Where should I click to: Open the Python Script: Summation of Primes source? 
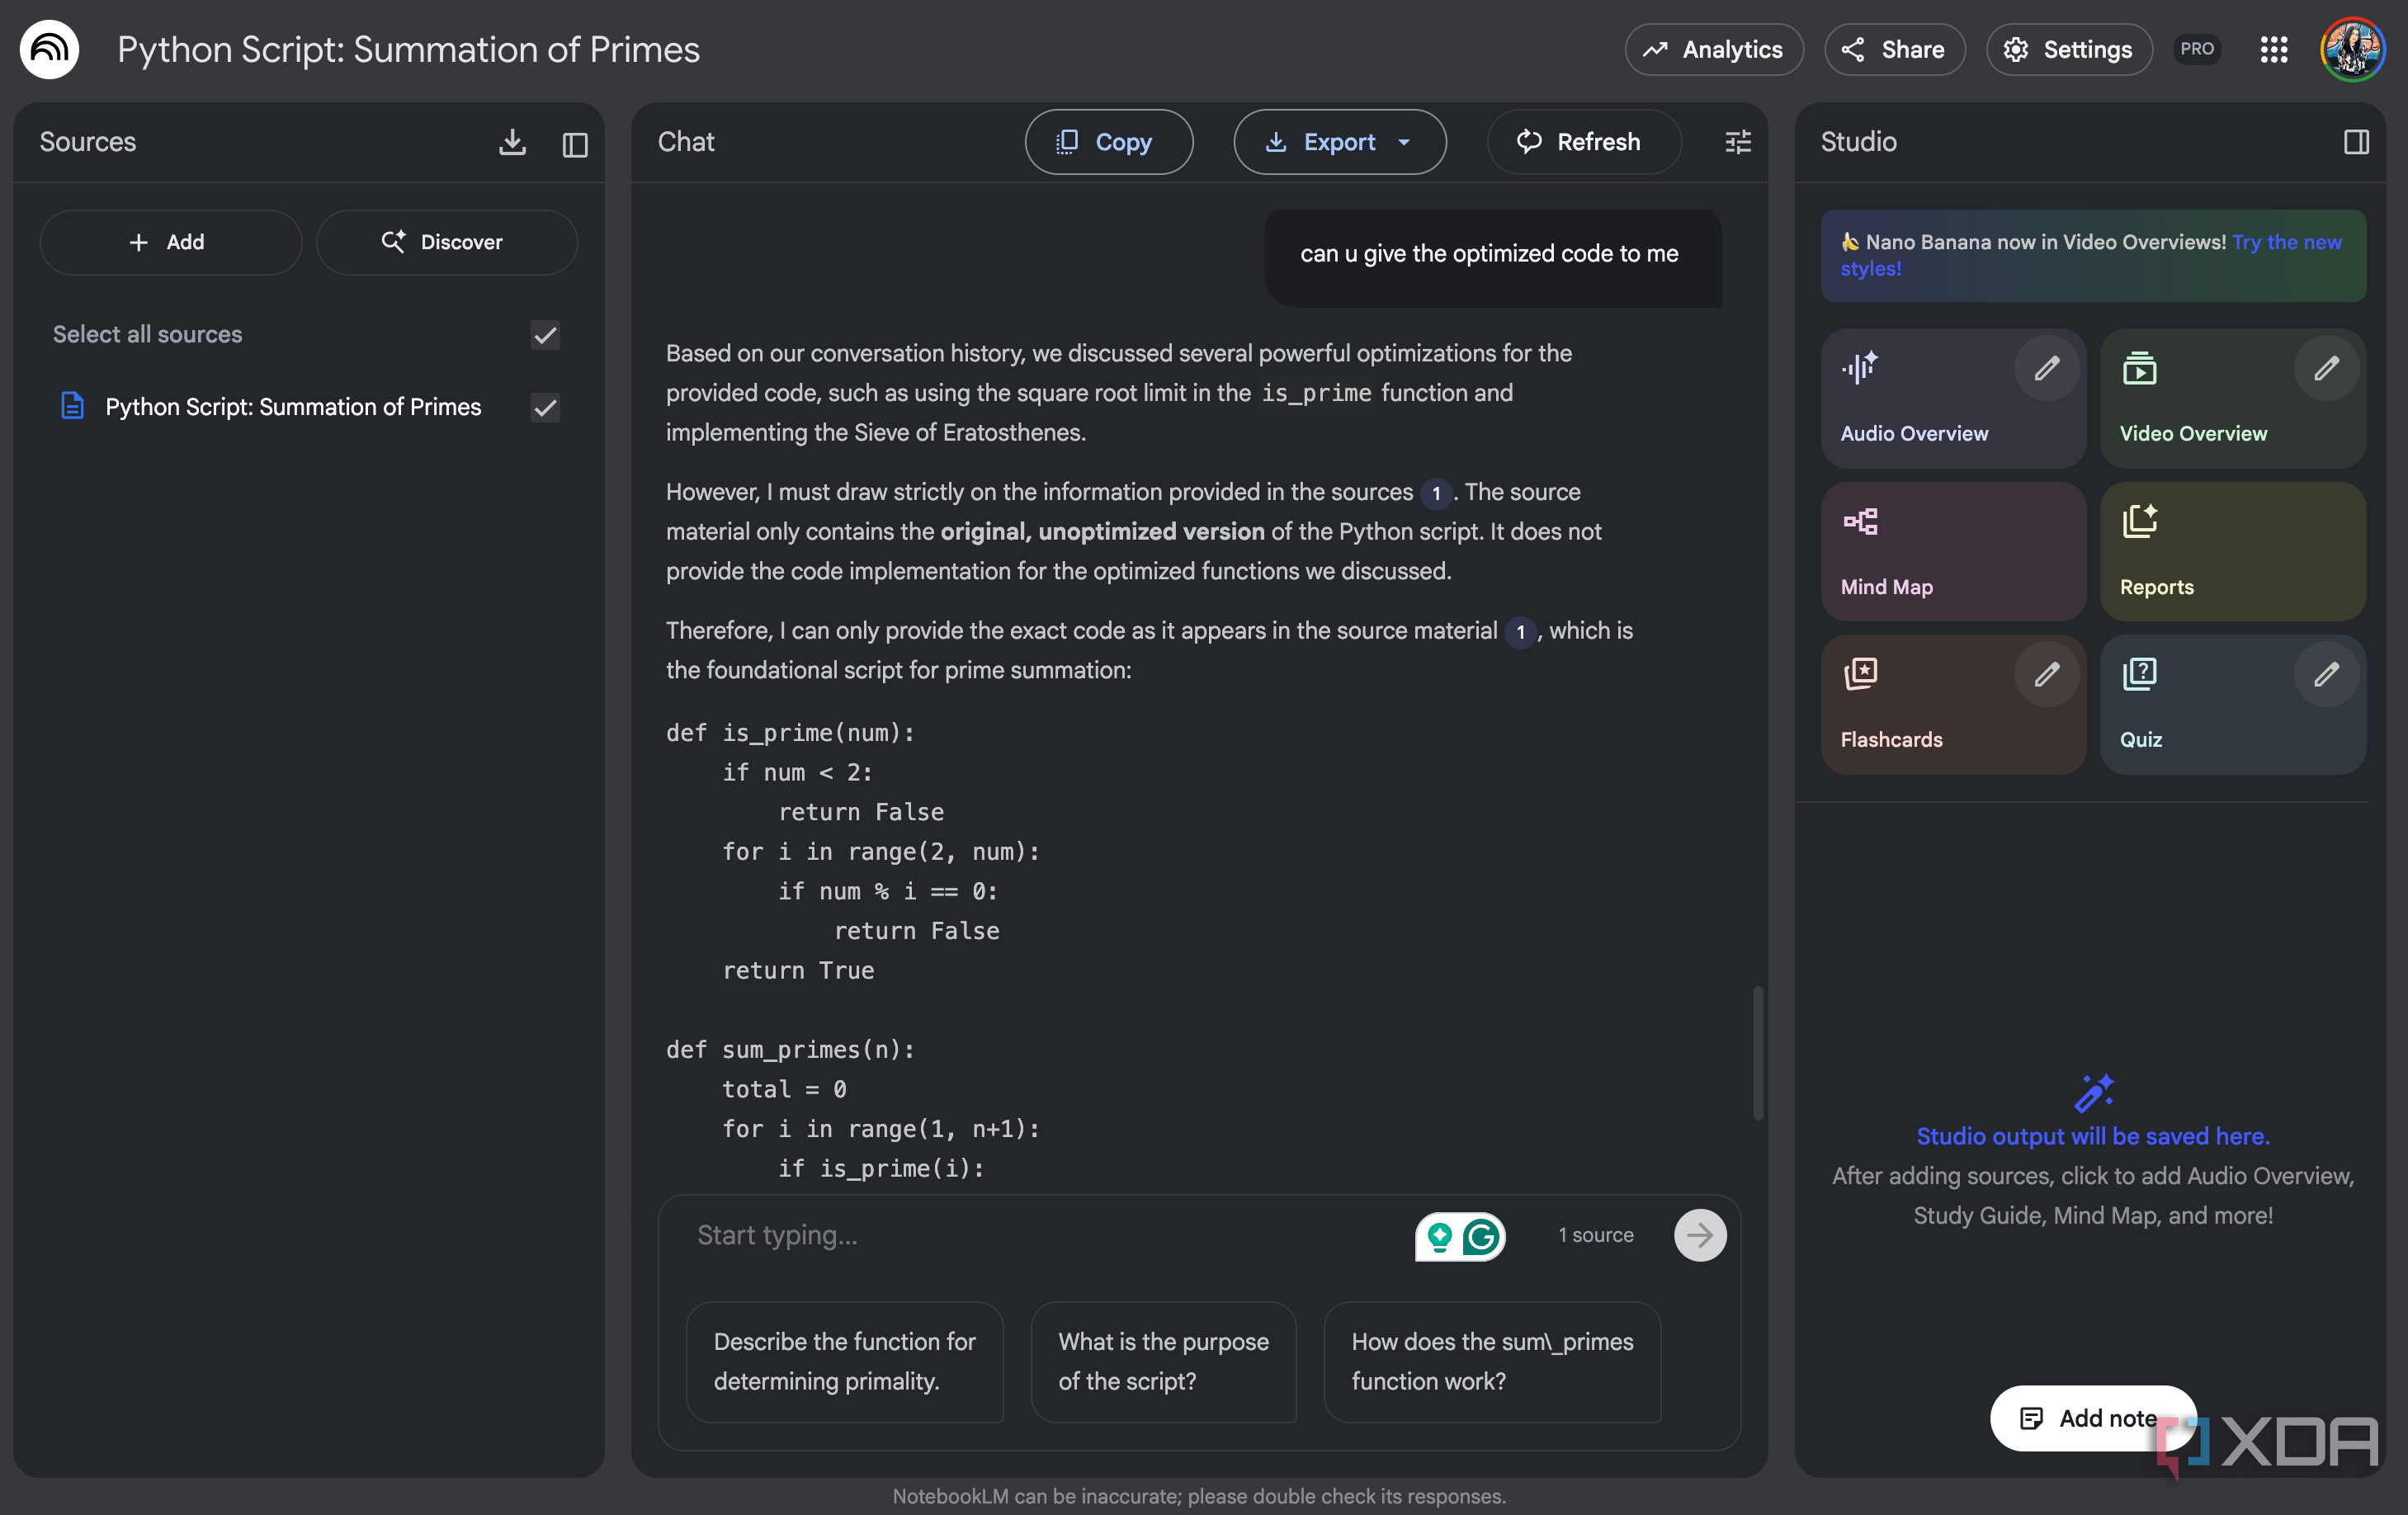tap(293, 407)
